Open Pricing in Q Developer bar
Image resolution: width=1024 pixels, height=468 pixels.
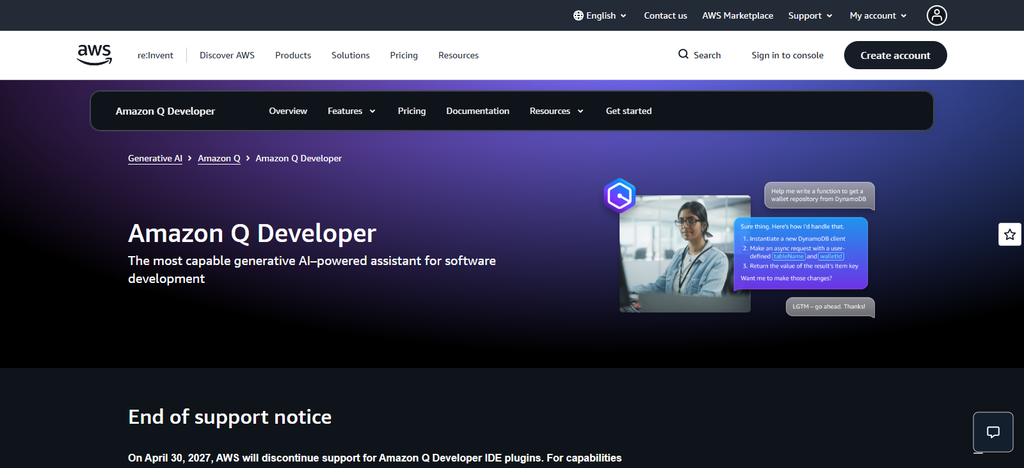tap(411, 111)
